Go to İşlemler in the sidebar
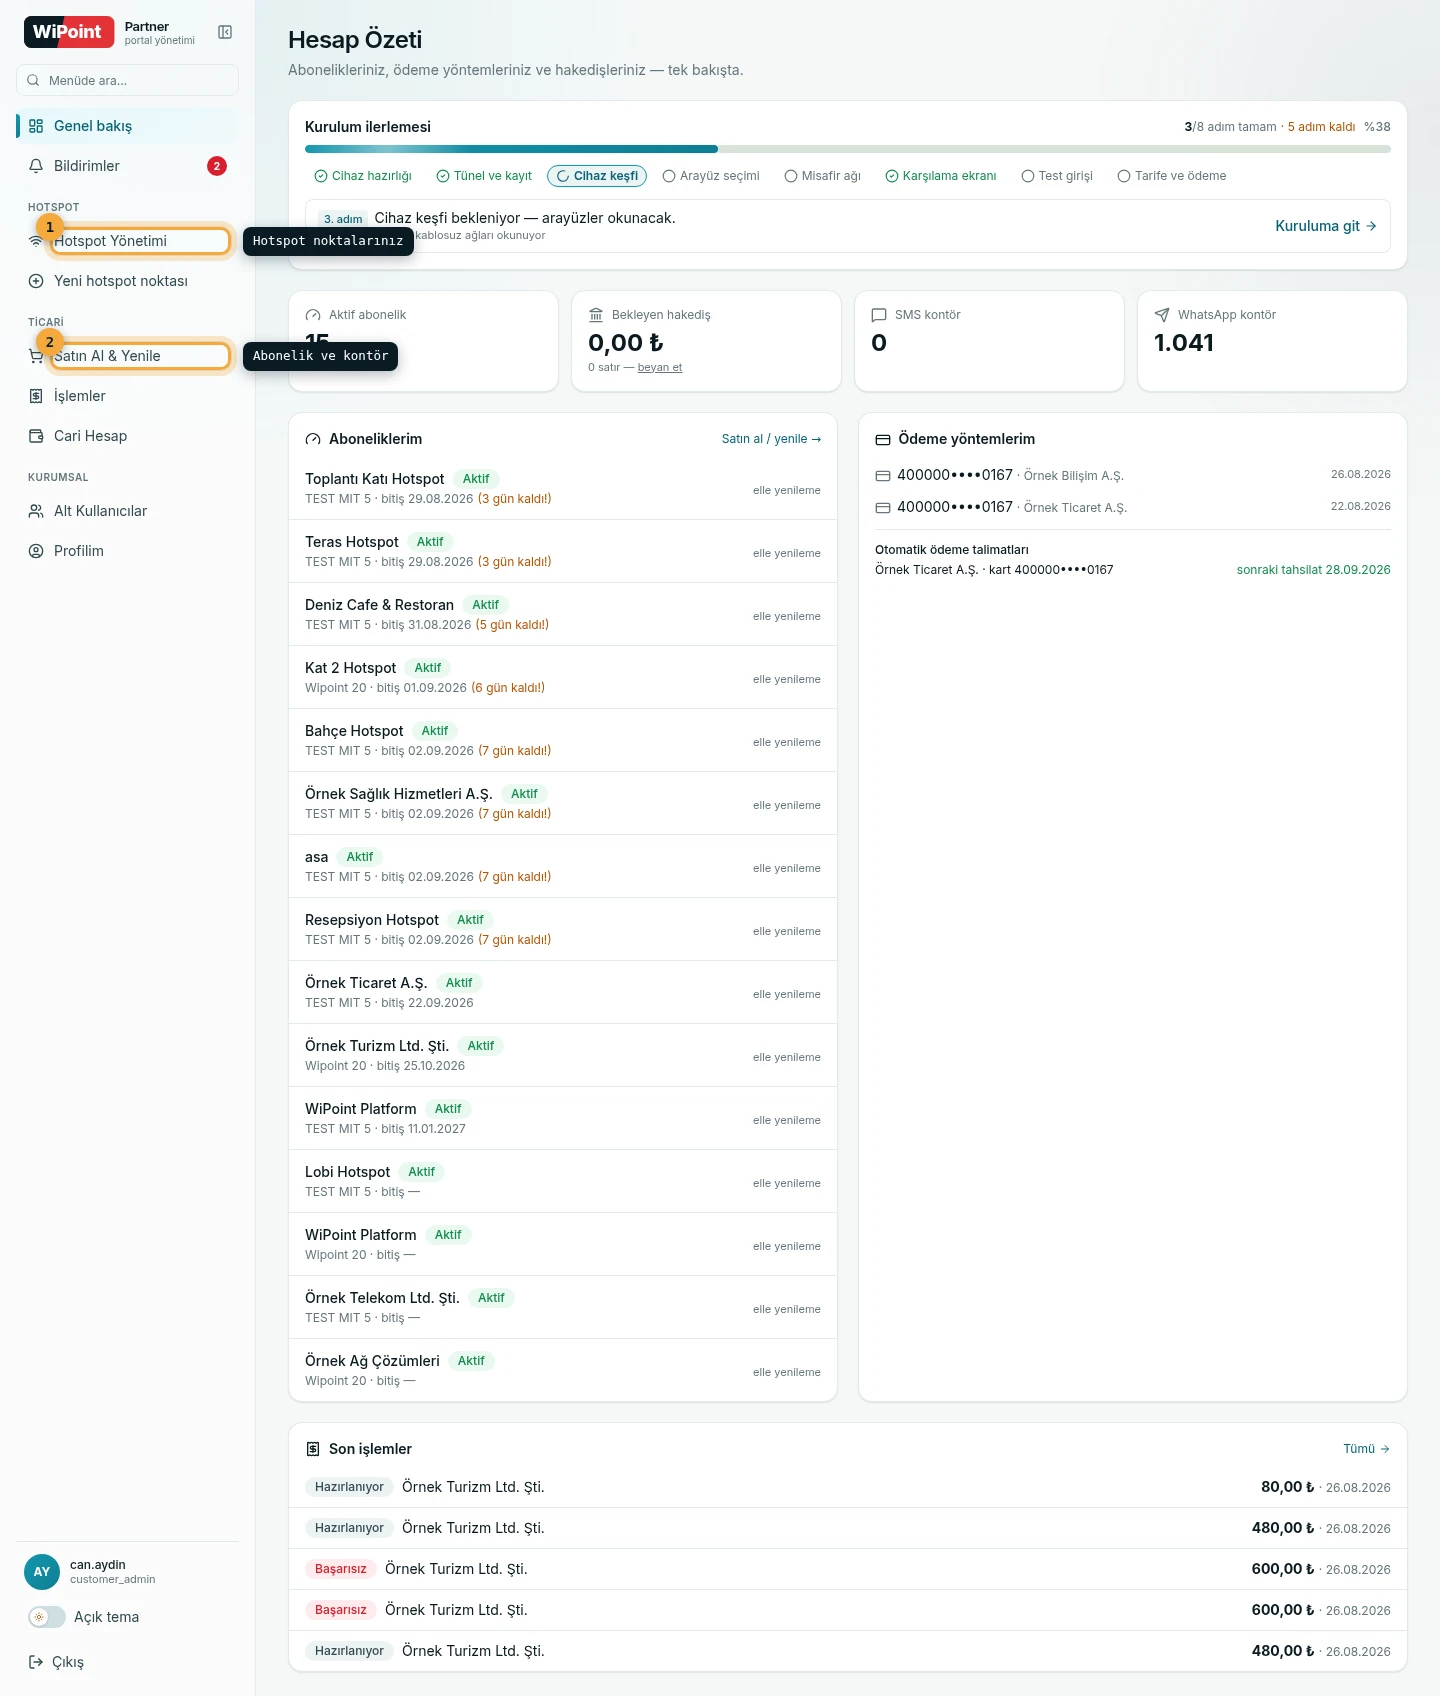The width and height of the screenshot is (1440, 1696). tap(127, 396)
